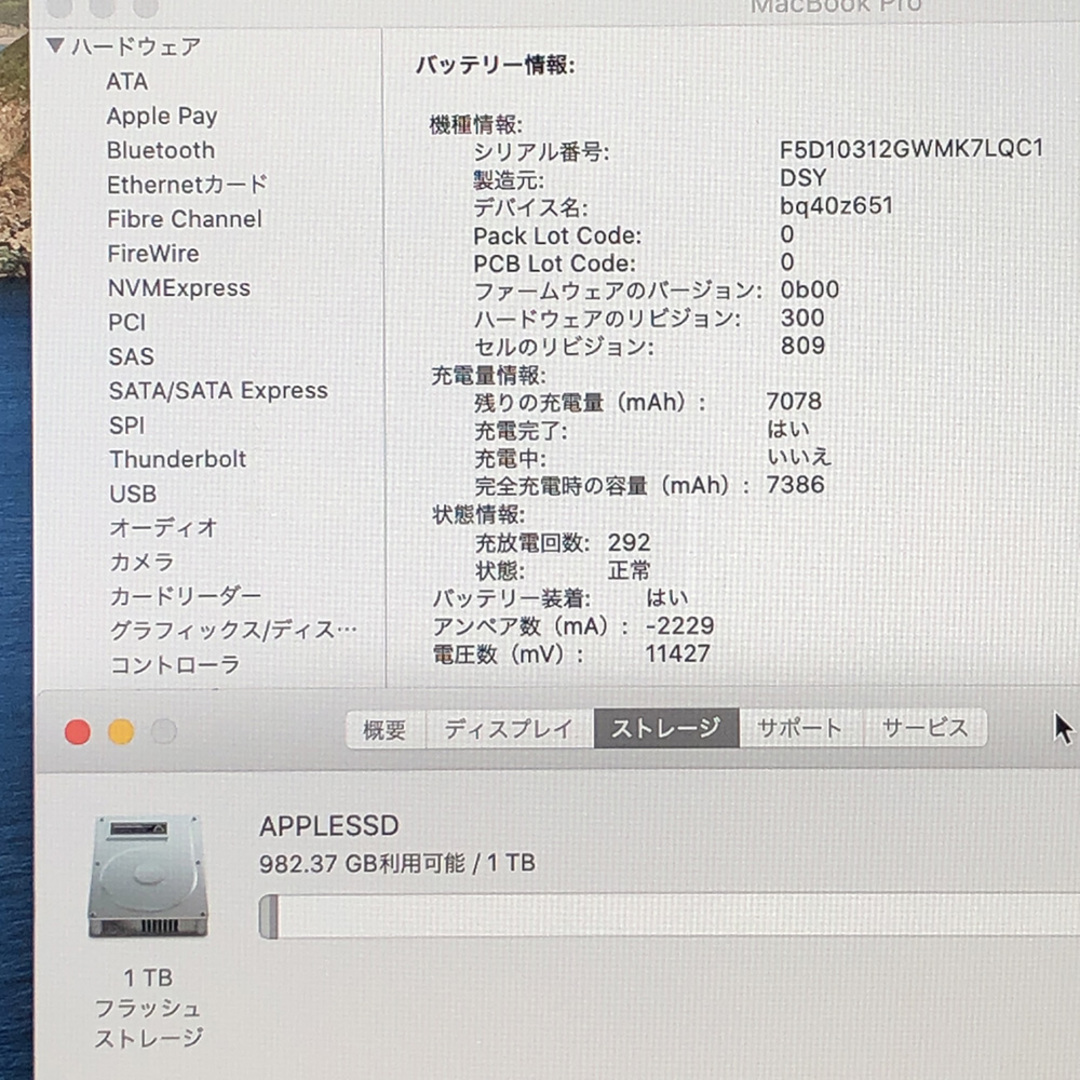
Task: Click the APPLESSD drive name
Action: point(329,826)
